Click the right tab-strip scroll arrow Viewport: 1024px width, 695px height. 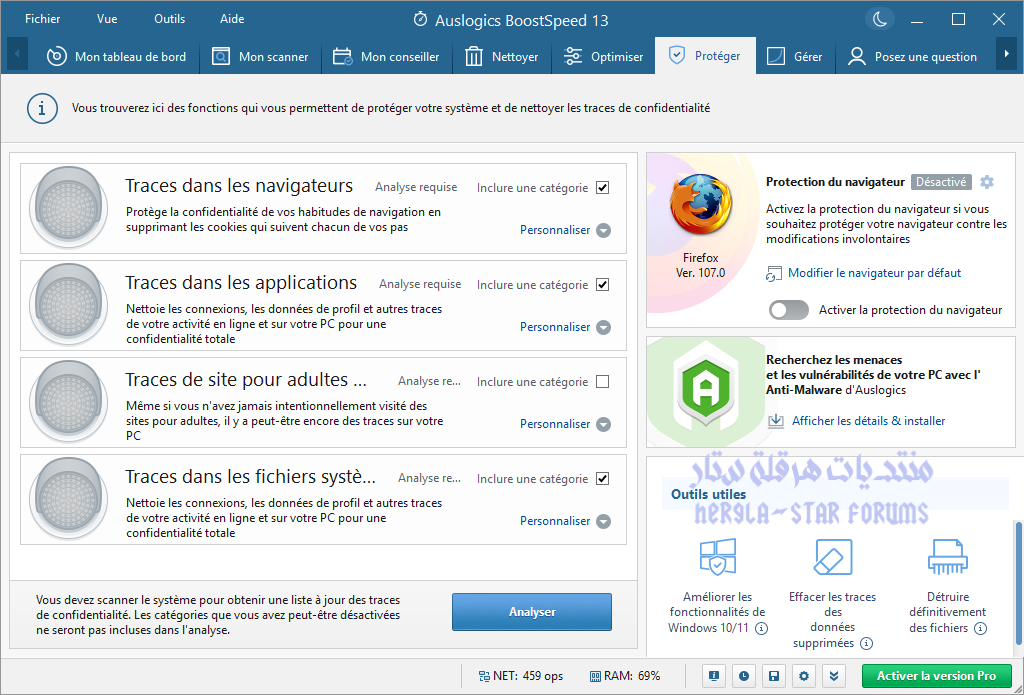(1007, 55)
